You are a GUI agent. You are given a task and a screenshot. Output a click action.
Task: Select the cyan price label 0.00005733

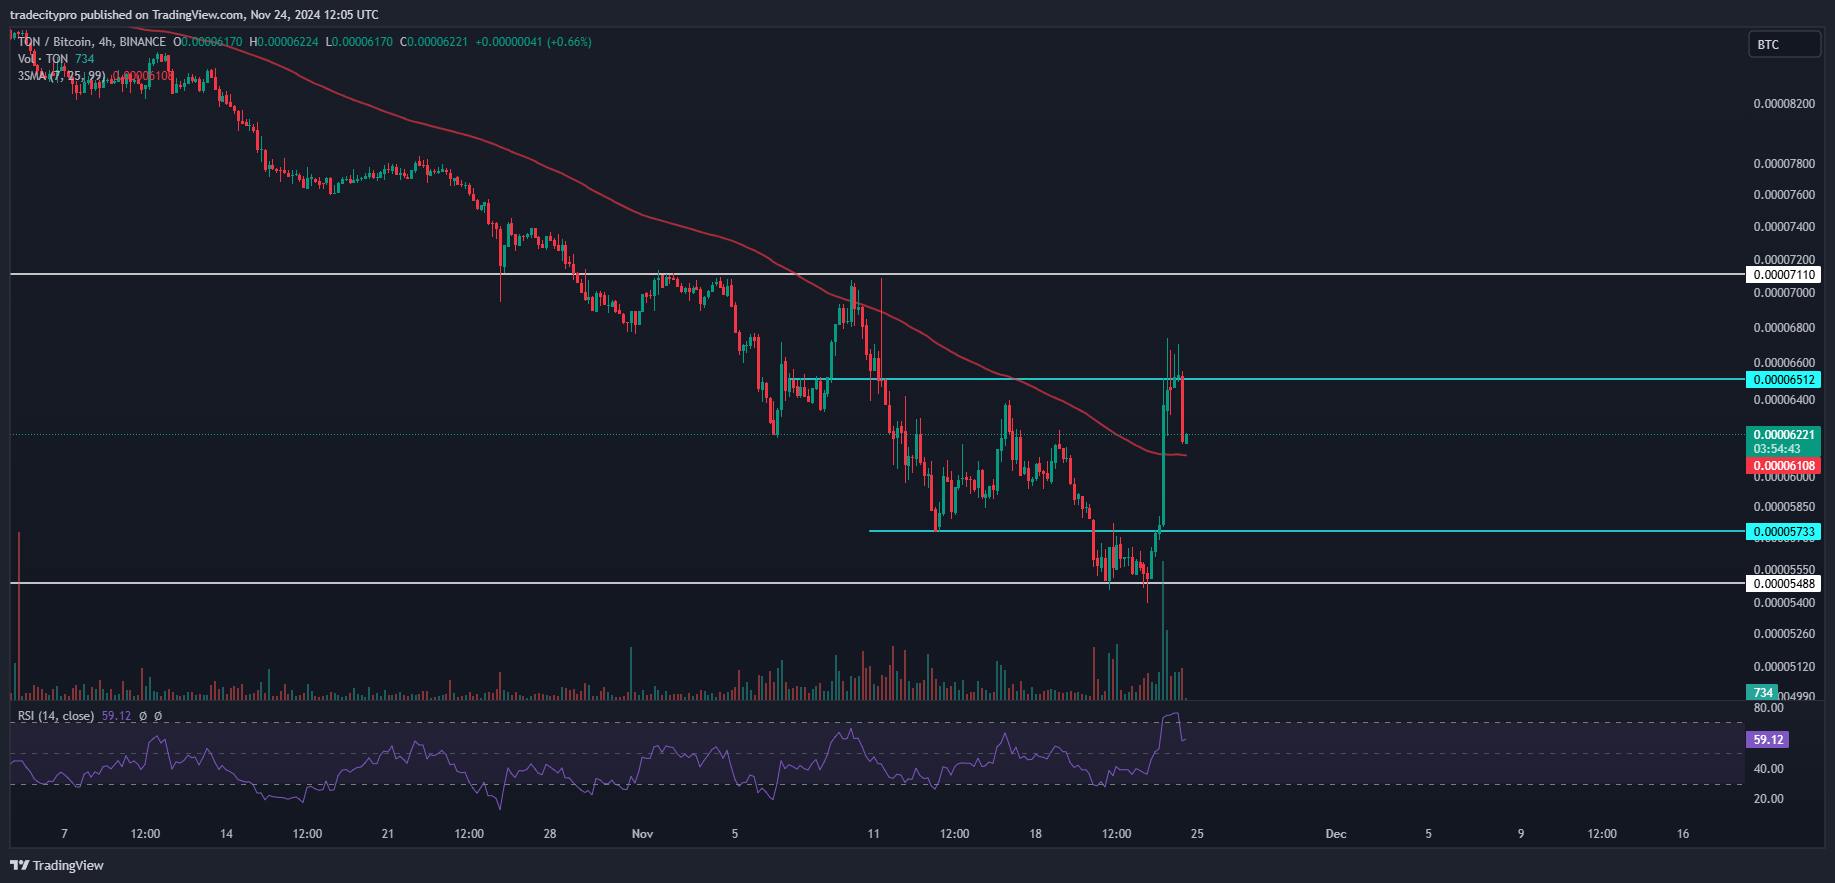point(1783,532)
